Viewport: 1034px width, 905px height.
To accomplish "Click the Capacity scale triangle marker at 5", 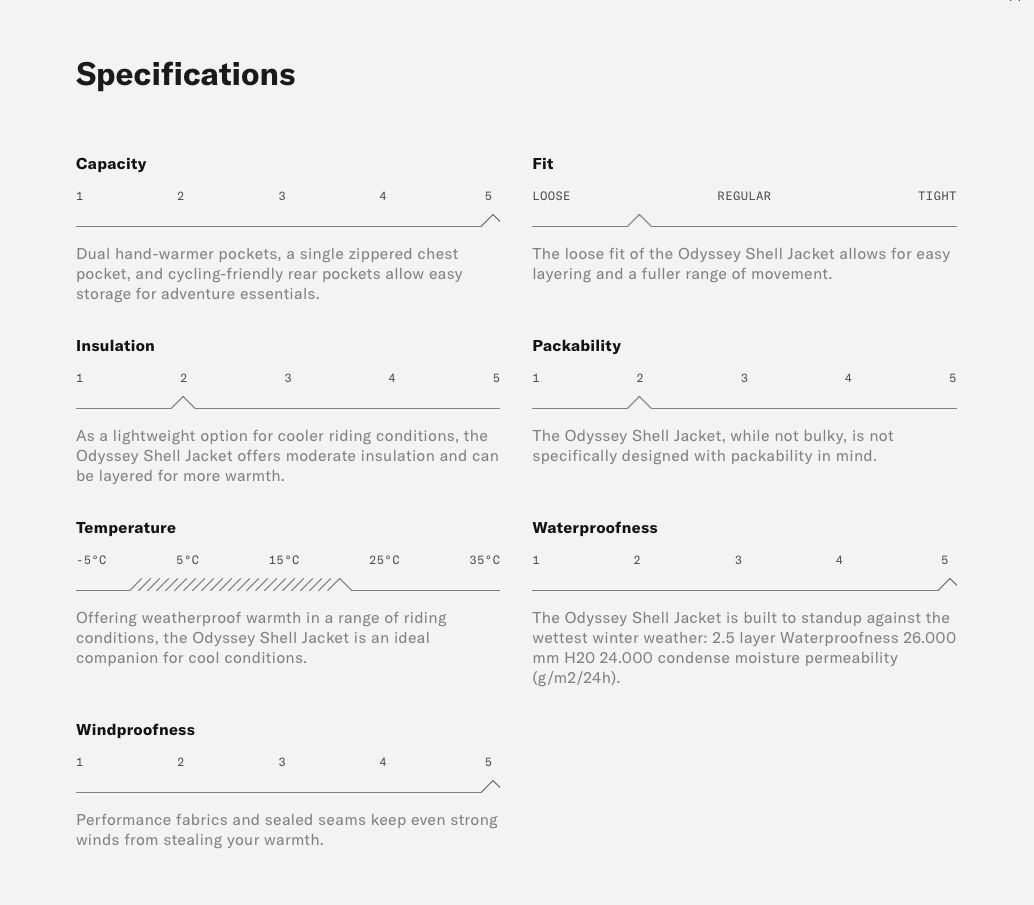I will point(490,220).
